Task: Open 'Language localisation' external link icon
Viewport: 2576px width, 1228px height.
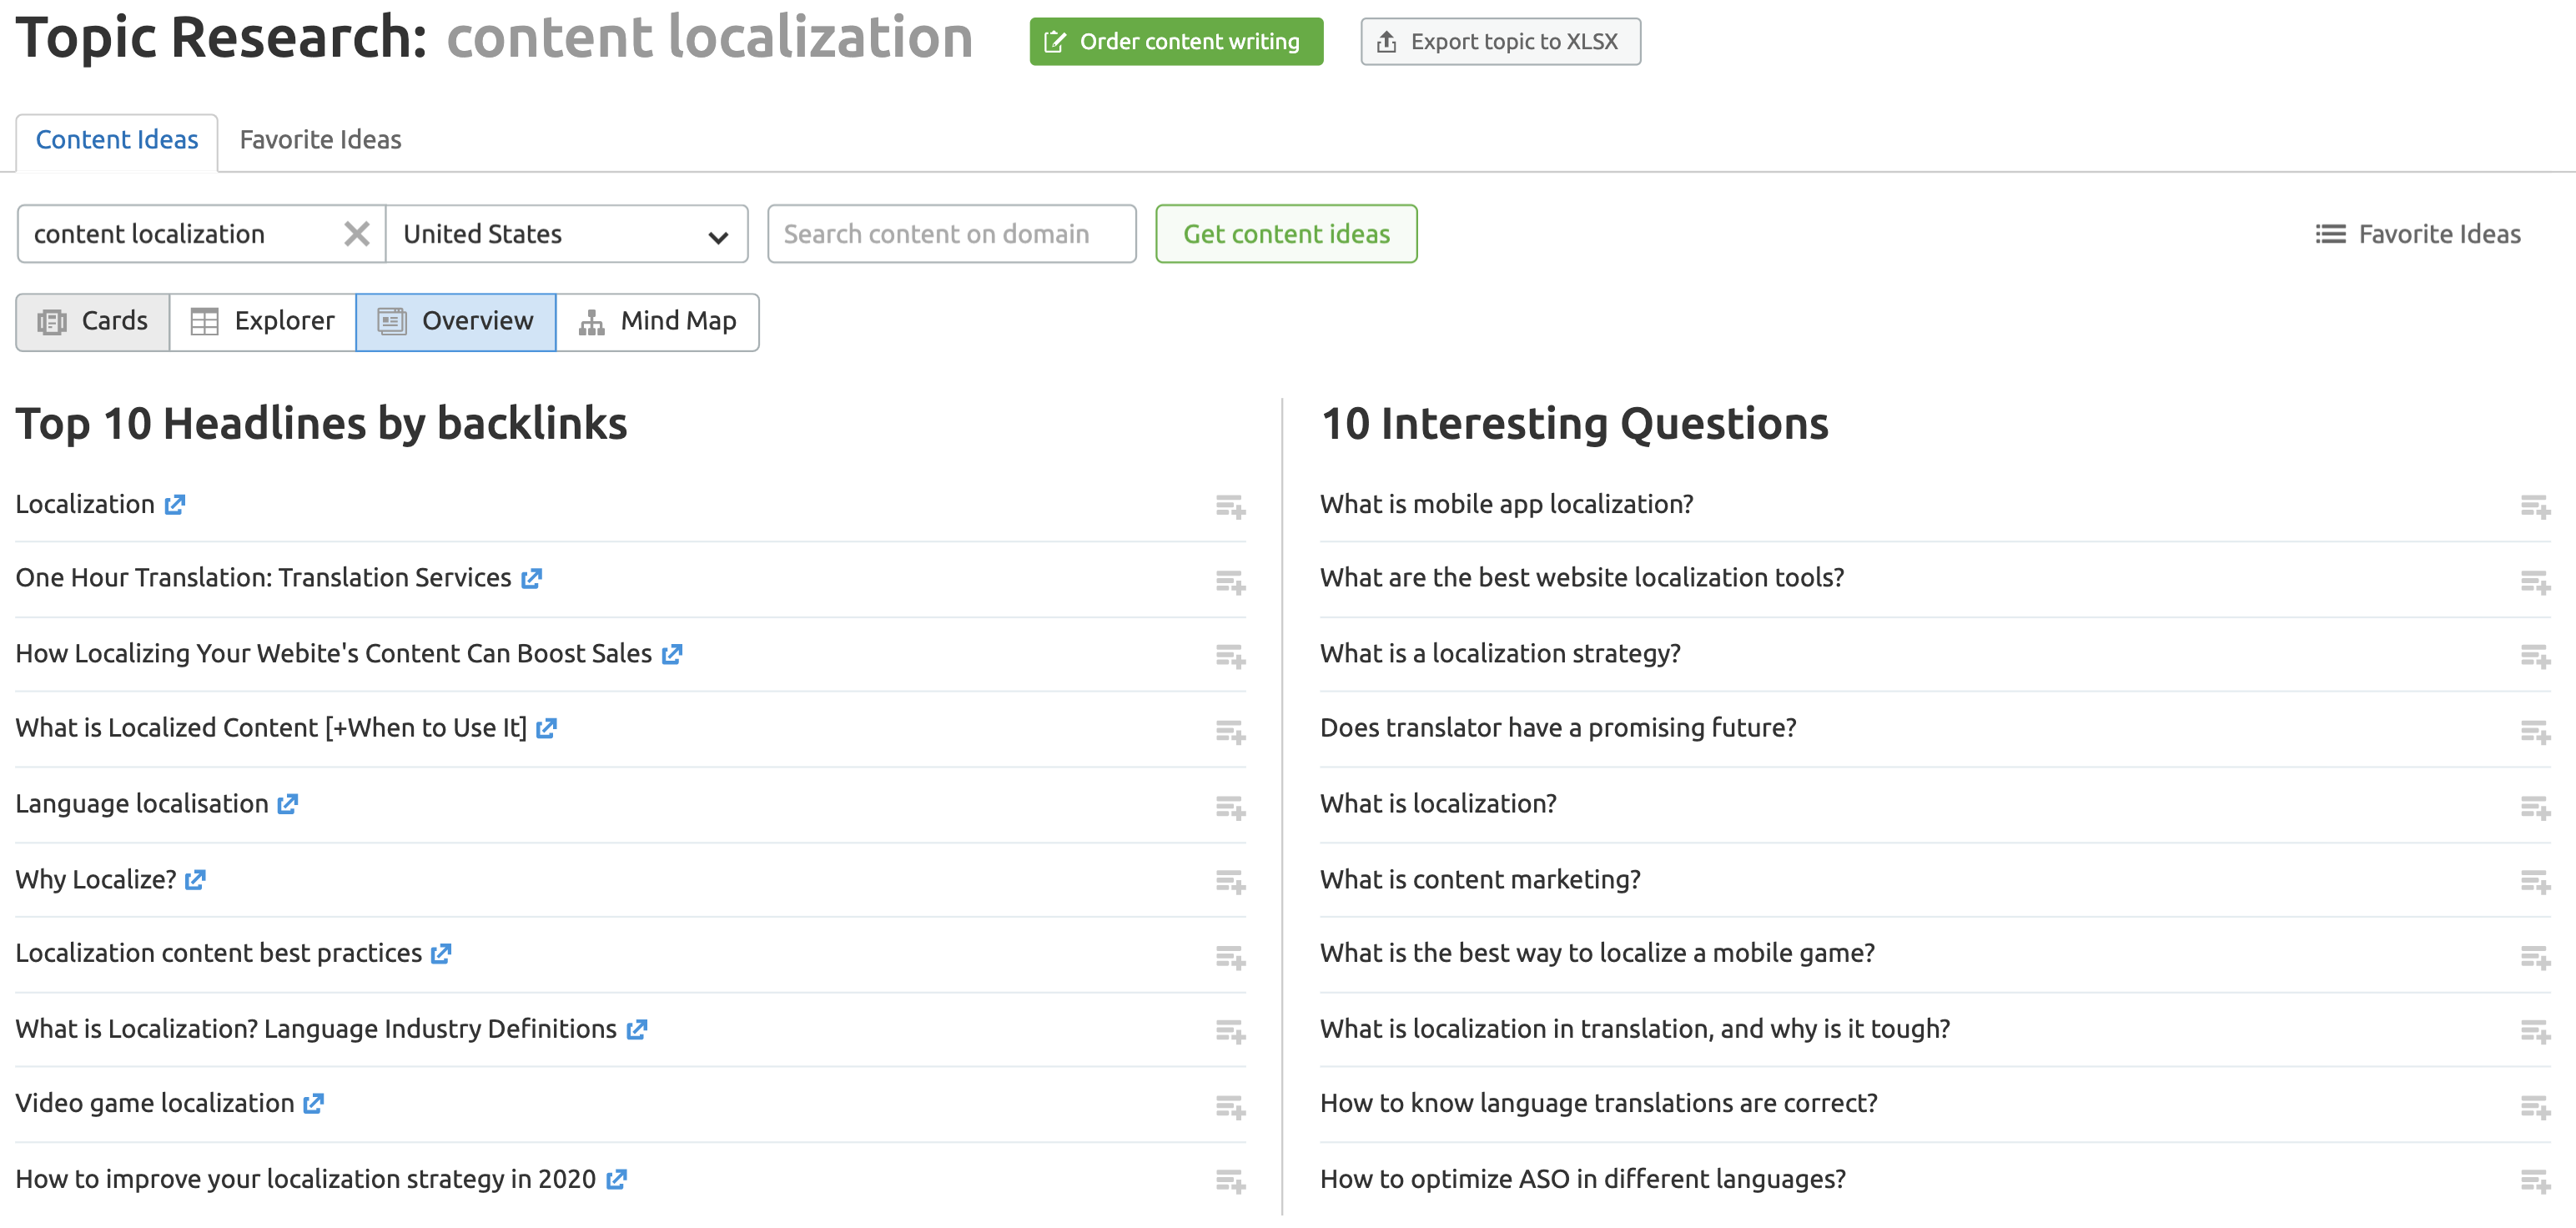Action: point(288,804)
